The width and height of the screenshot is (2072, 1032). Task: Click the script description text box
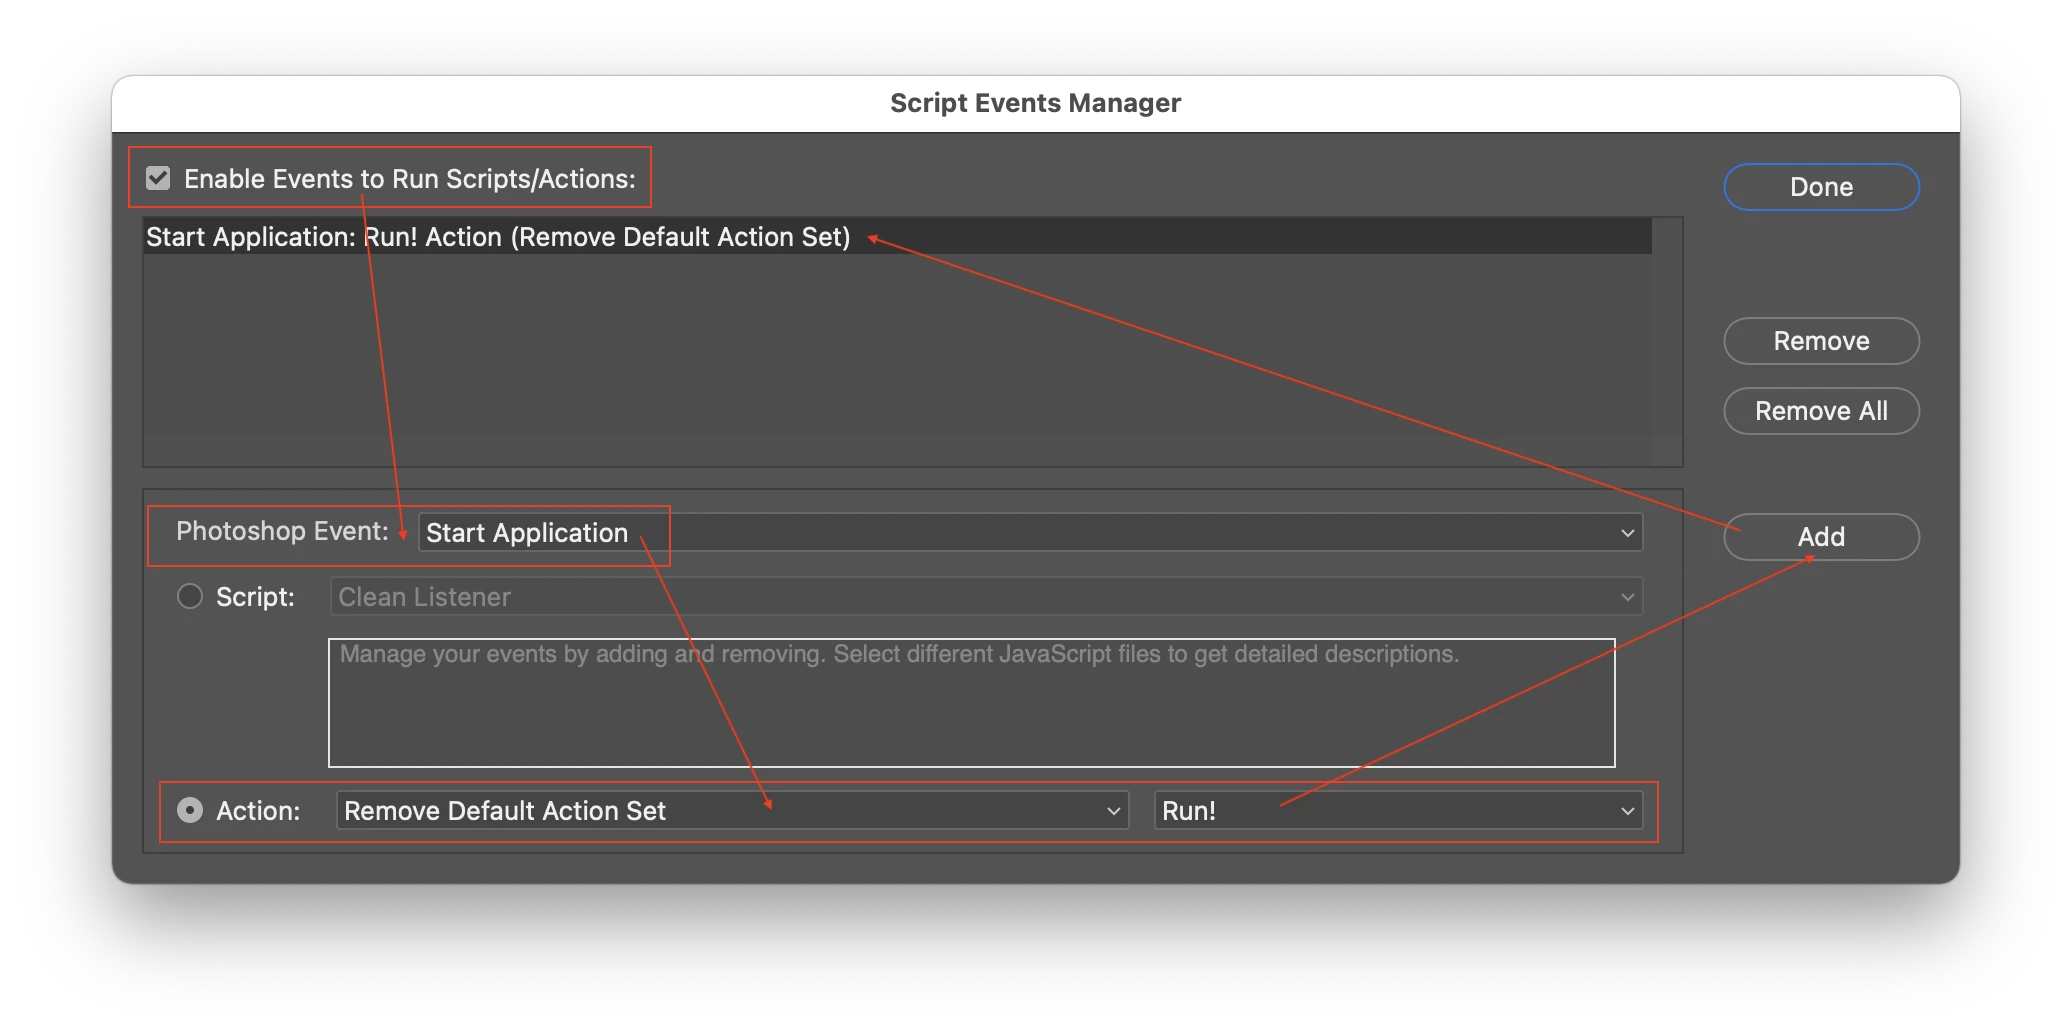972,703
